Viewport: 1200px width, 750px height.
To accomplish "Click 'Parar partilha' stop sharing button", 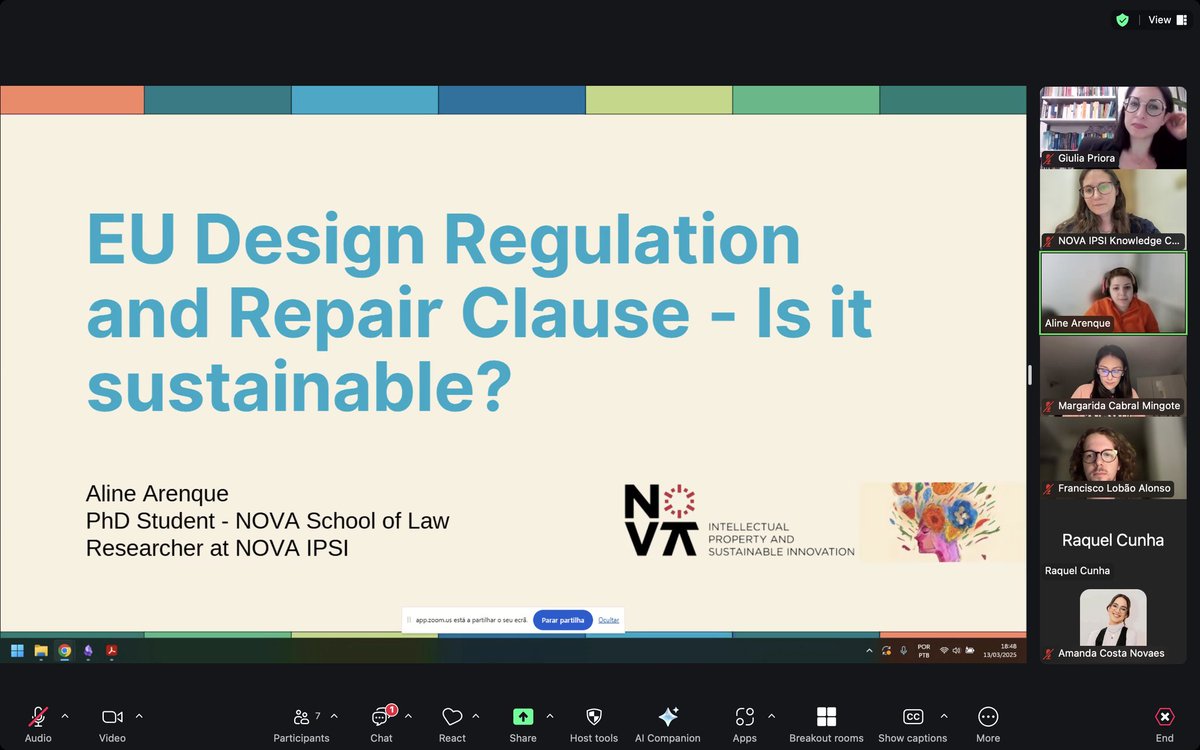I will tap(563, 620).
